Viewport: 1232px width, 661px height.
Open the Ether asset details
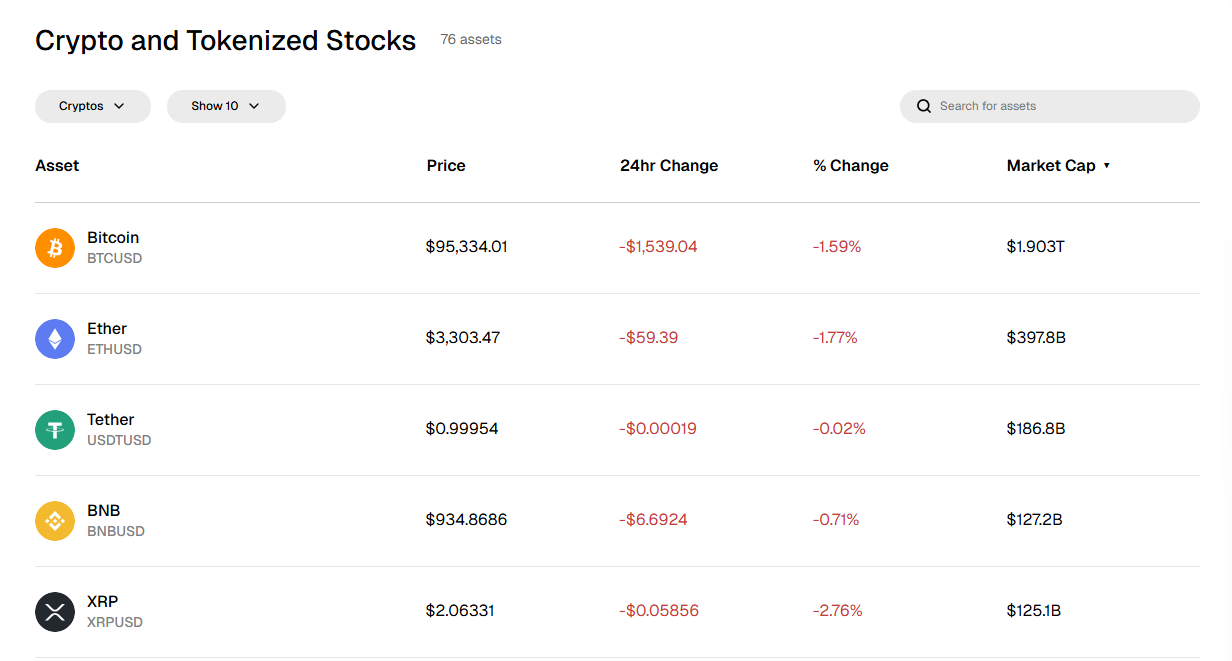coord(107,328)
